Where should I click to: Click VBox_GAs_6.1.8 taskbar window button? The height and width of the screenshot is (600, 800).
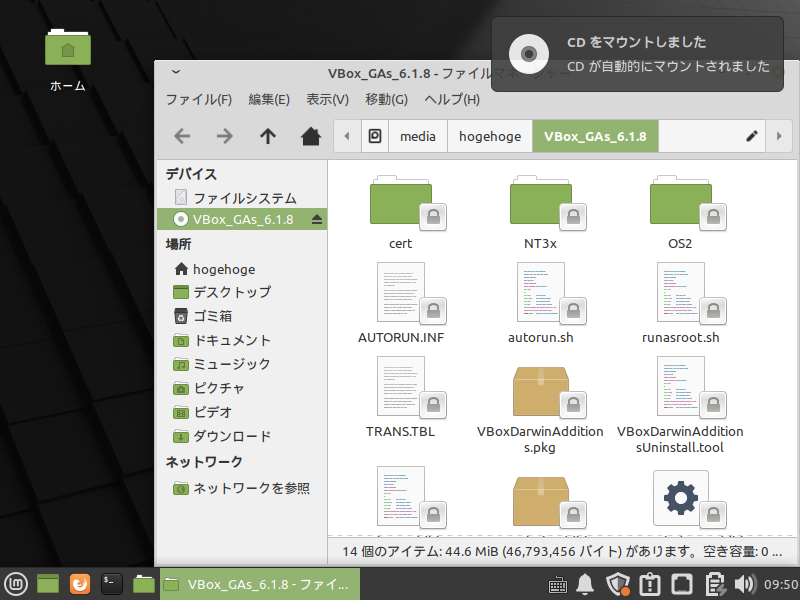point(260,584)
